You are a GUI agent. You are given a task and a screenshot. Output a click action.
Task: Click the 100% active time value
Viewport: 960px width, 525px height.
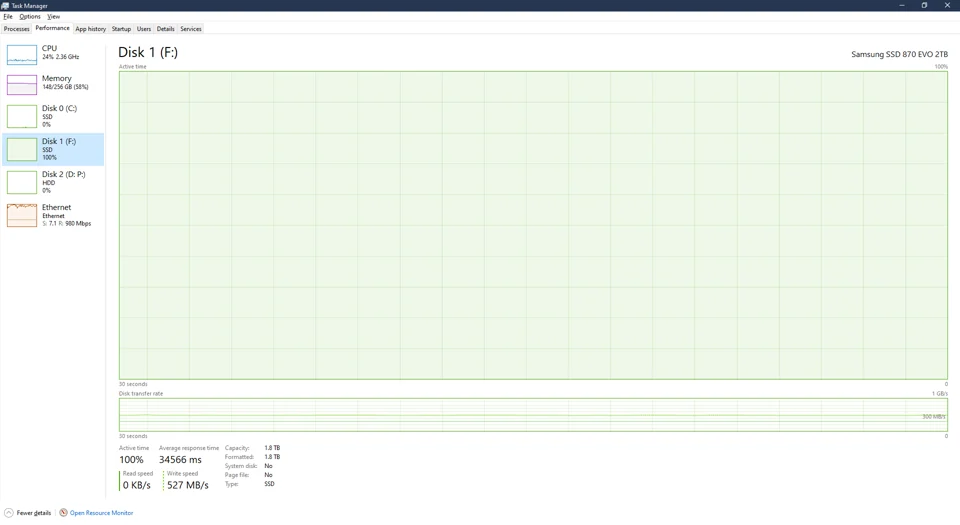(x=131, y=460)
